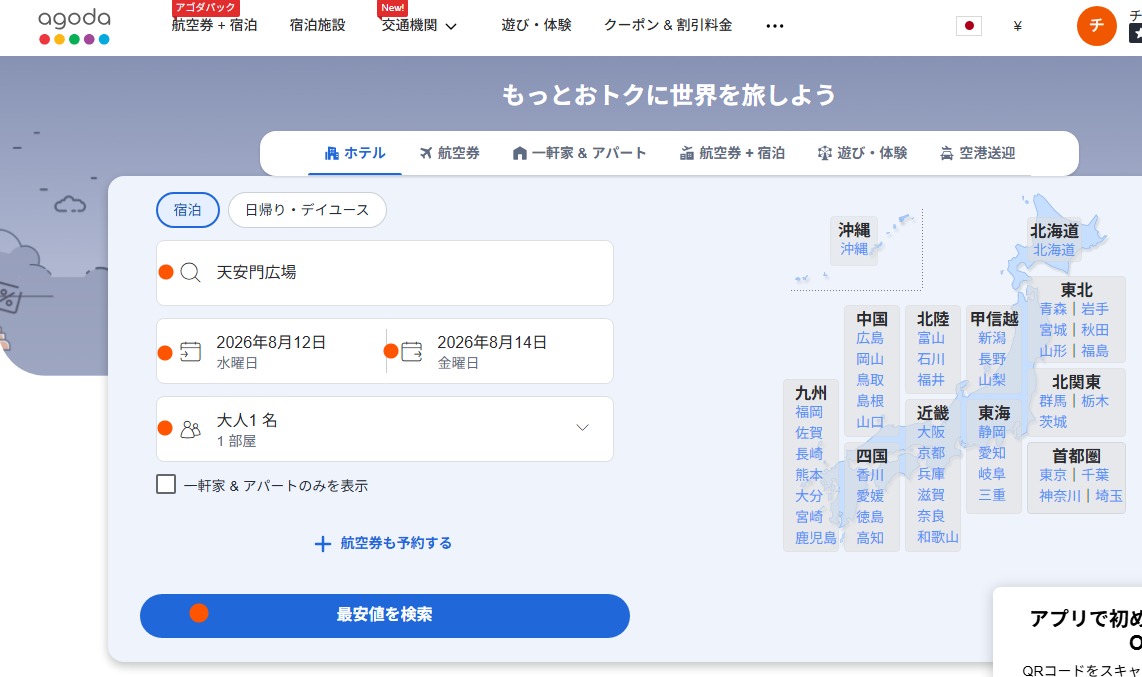Click the agoda logo

coord(74,27)
